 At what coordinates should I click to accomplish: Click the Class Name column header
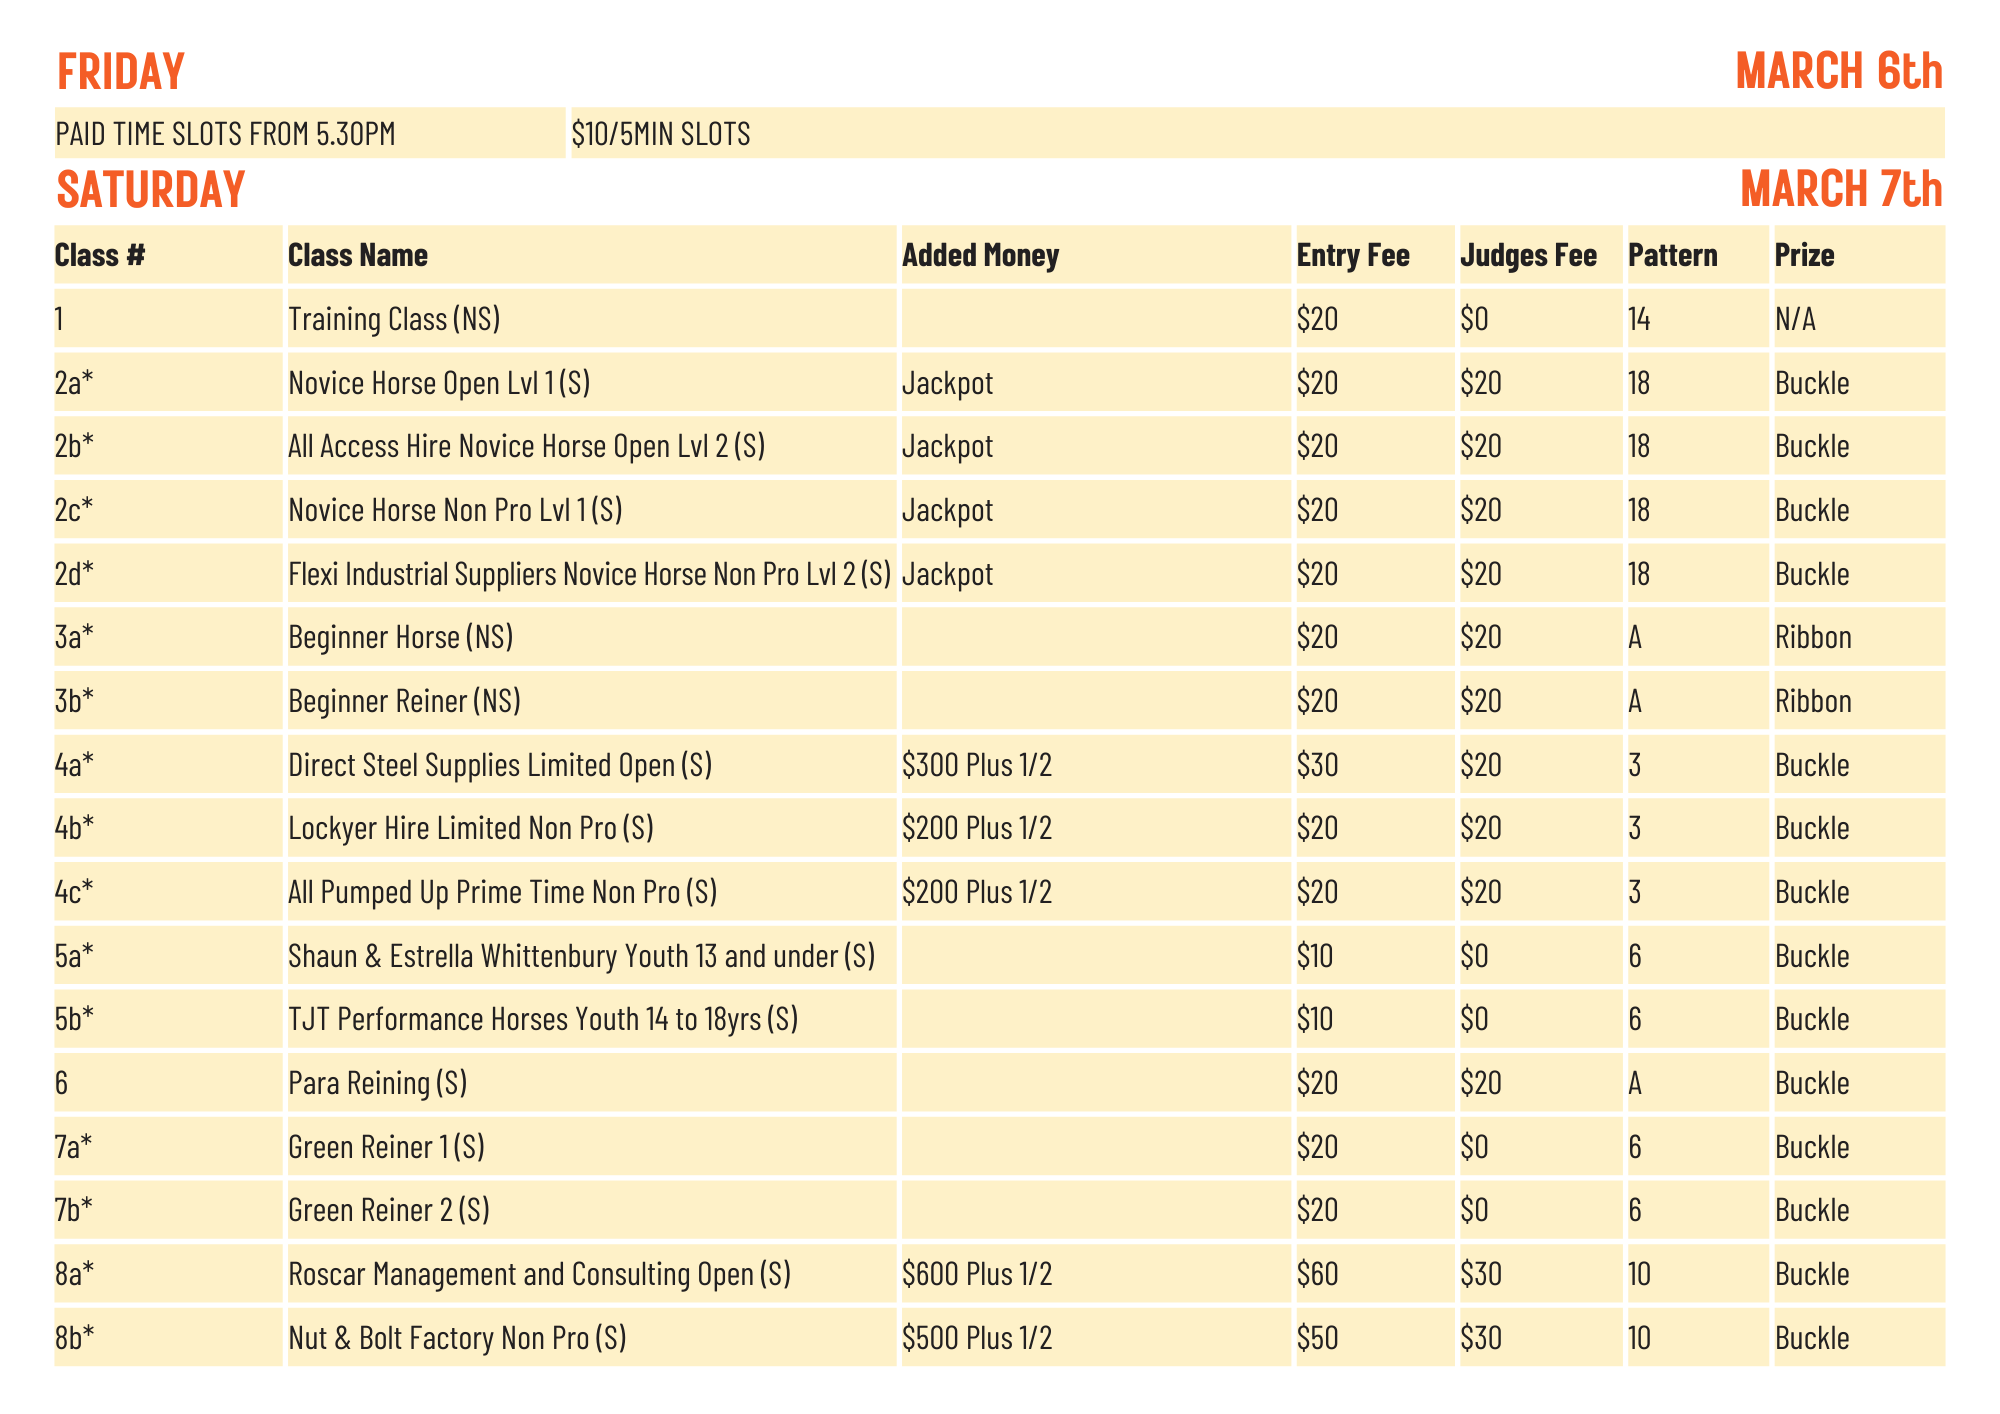358,256
